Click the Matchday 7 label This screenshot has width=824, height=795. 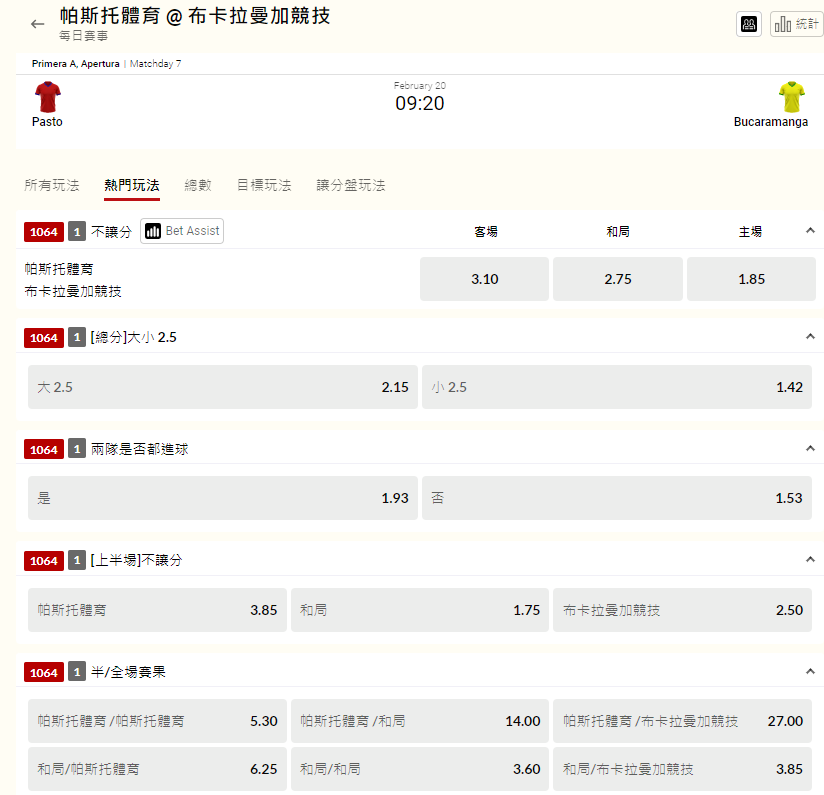pos(156,64)
